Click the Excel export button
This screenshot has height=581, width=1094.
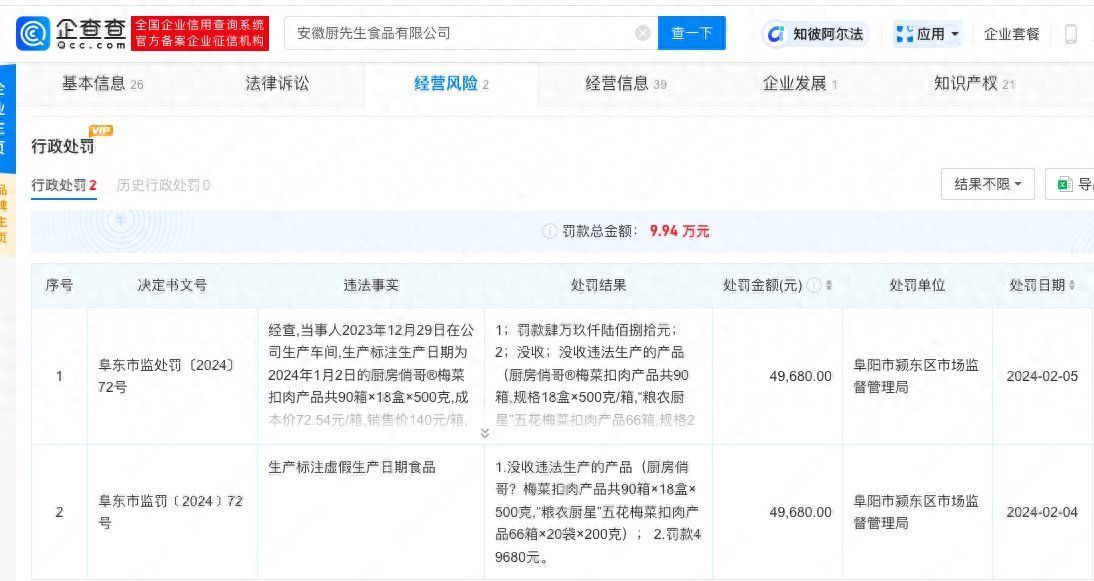tap(1070, 184)
